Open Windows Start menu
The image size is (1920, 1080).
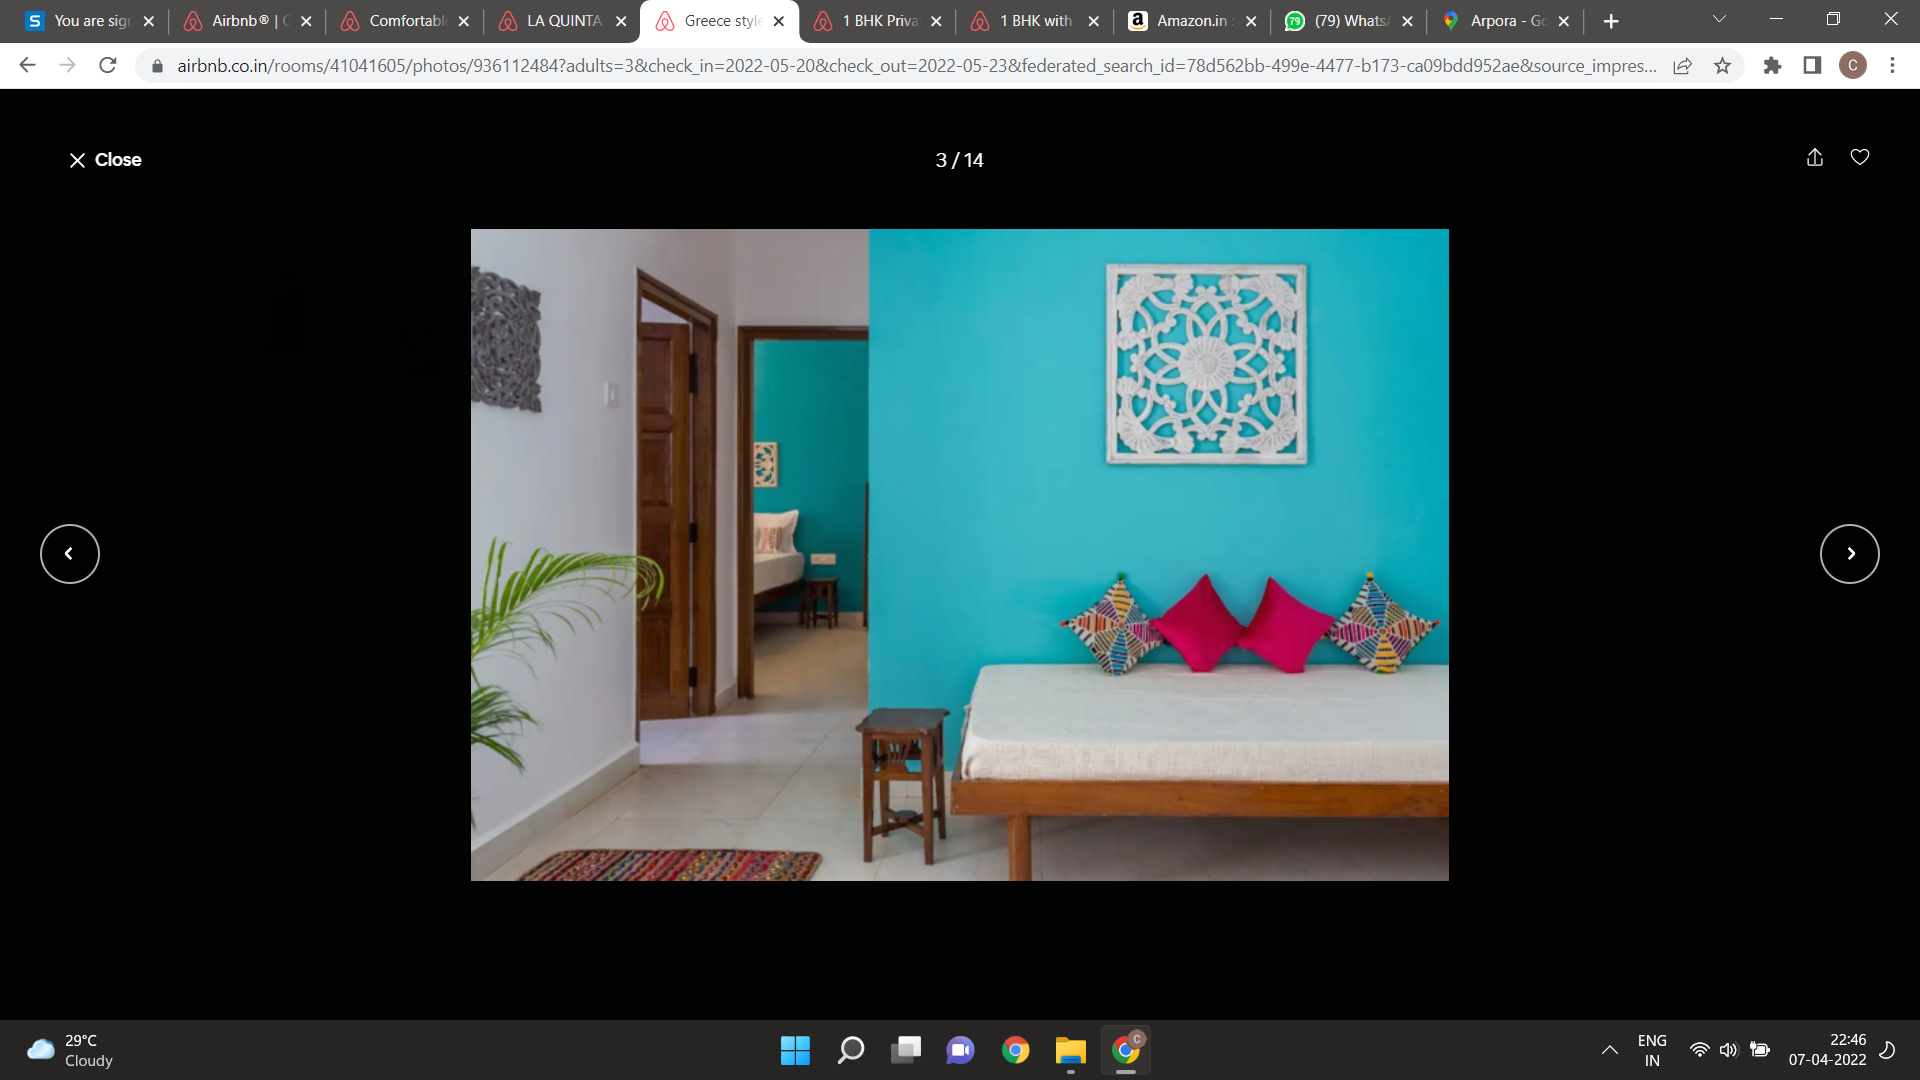(x=795, y=1050)
